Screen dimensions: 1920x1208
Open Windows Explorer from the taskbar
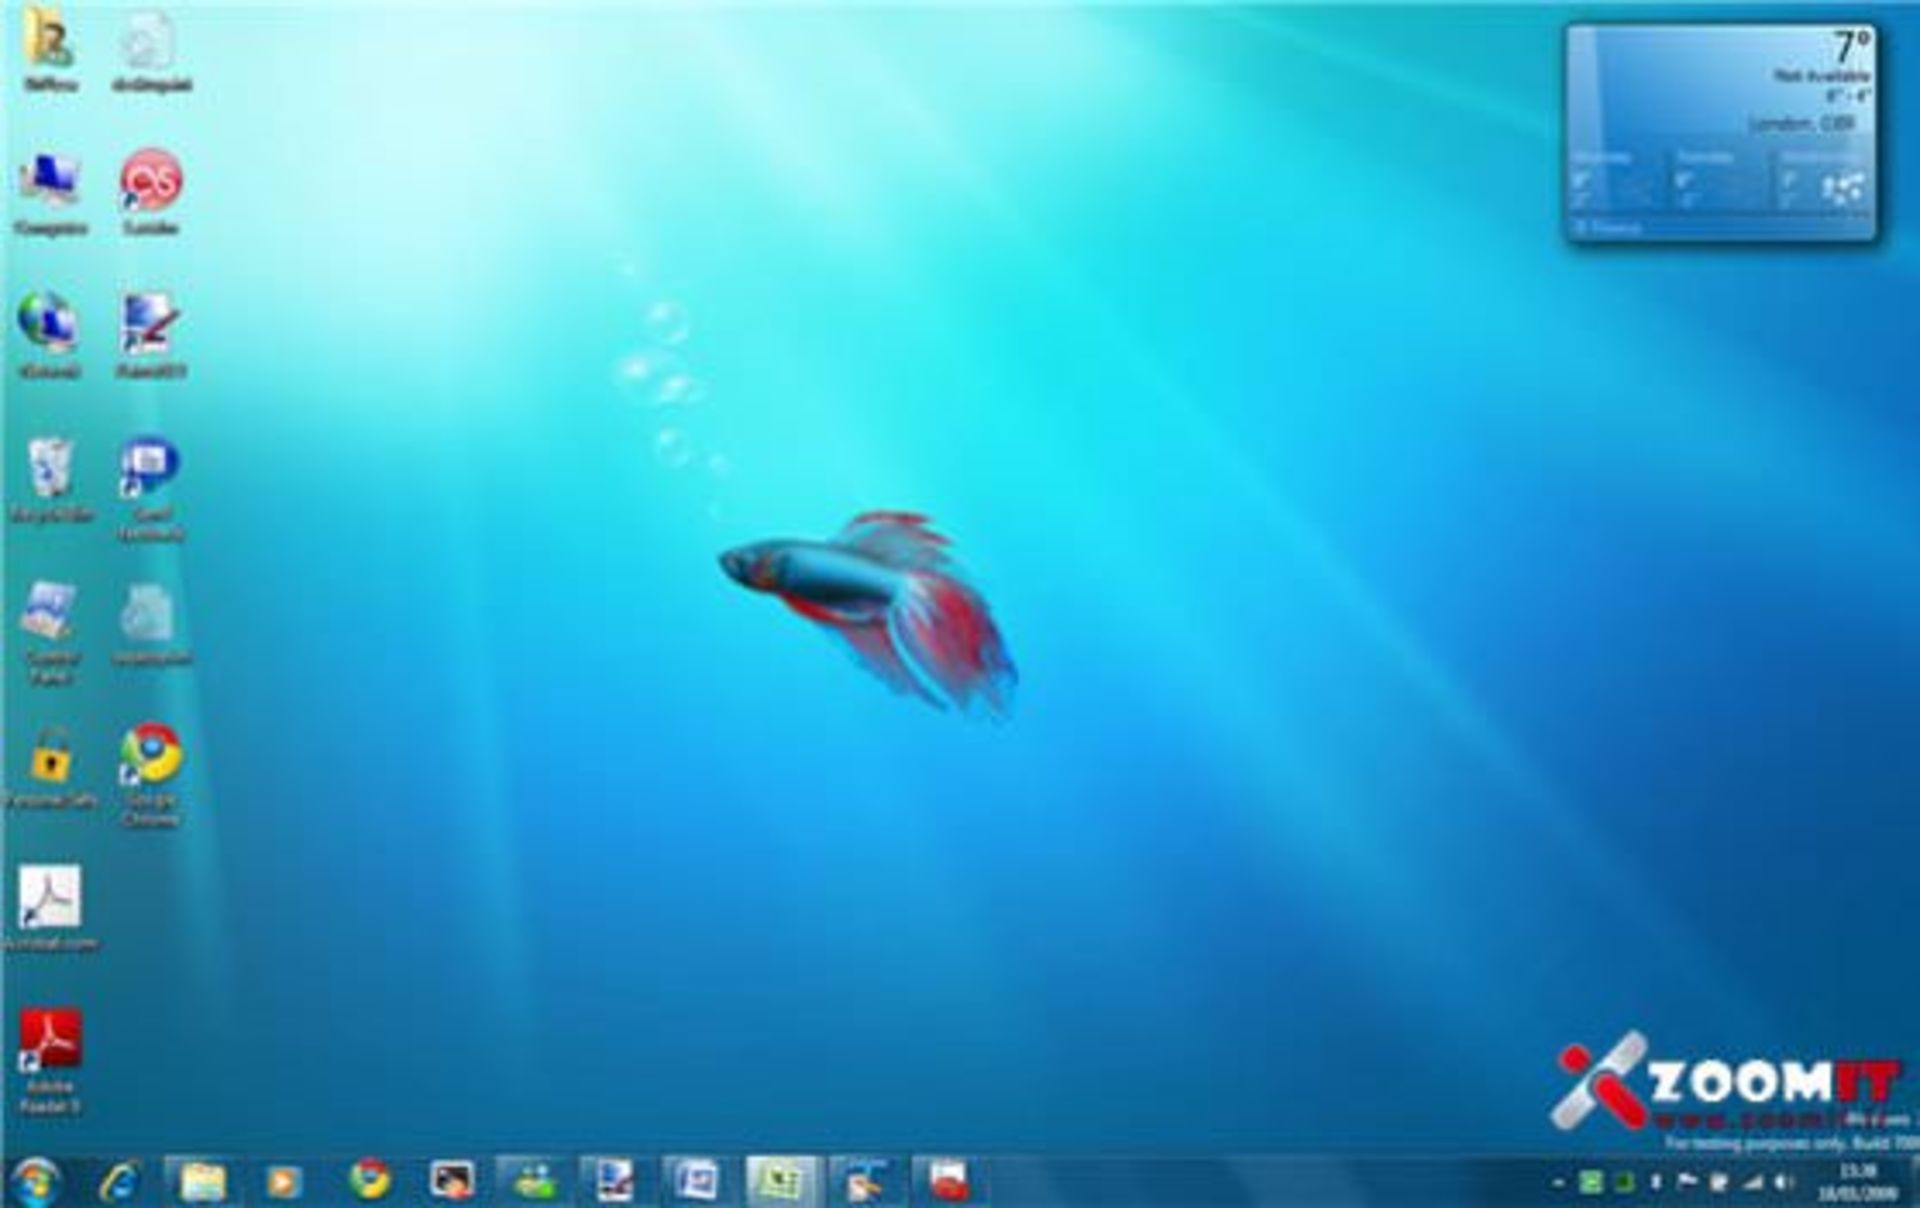(203, 1182)
